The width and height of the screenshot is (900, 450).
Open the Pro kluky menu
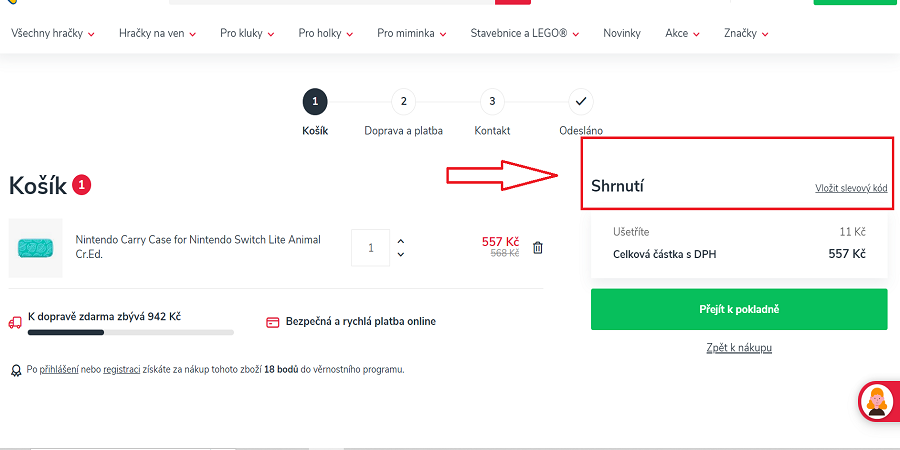247,33
